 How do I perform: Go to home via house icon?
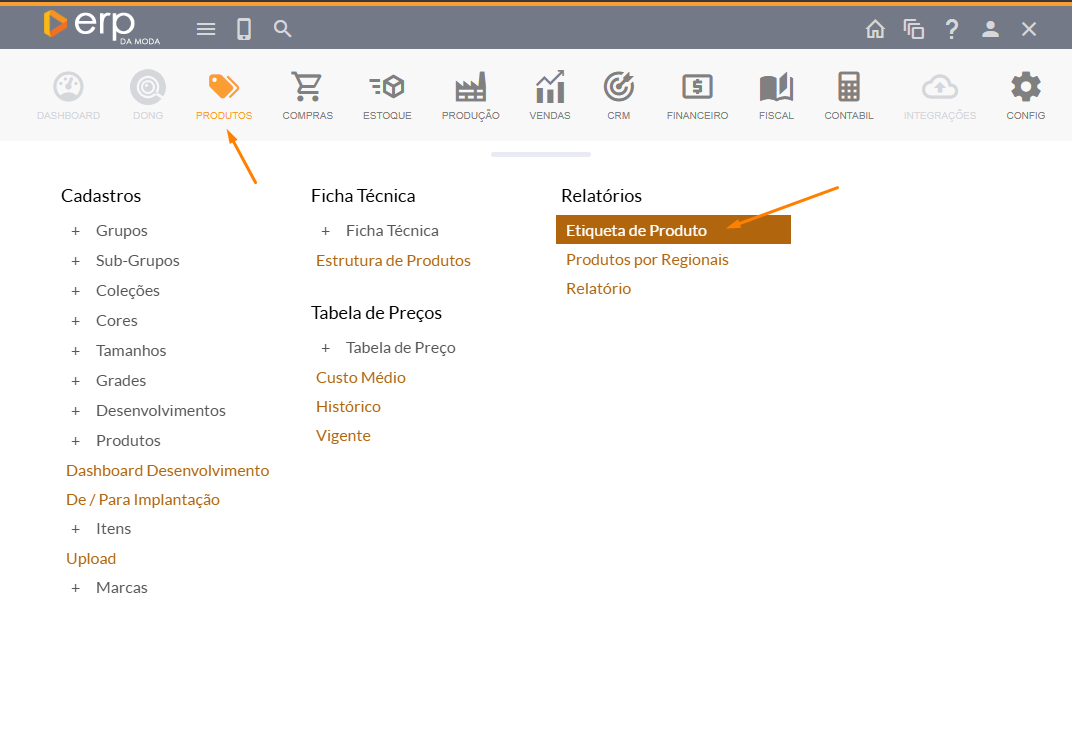[x=875, y=29]
